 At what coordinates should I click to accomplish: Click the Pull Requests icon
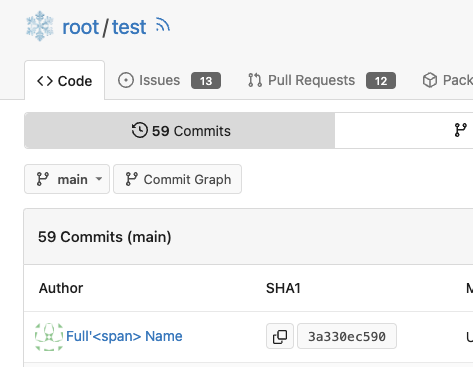tap(255, 80)
